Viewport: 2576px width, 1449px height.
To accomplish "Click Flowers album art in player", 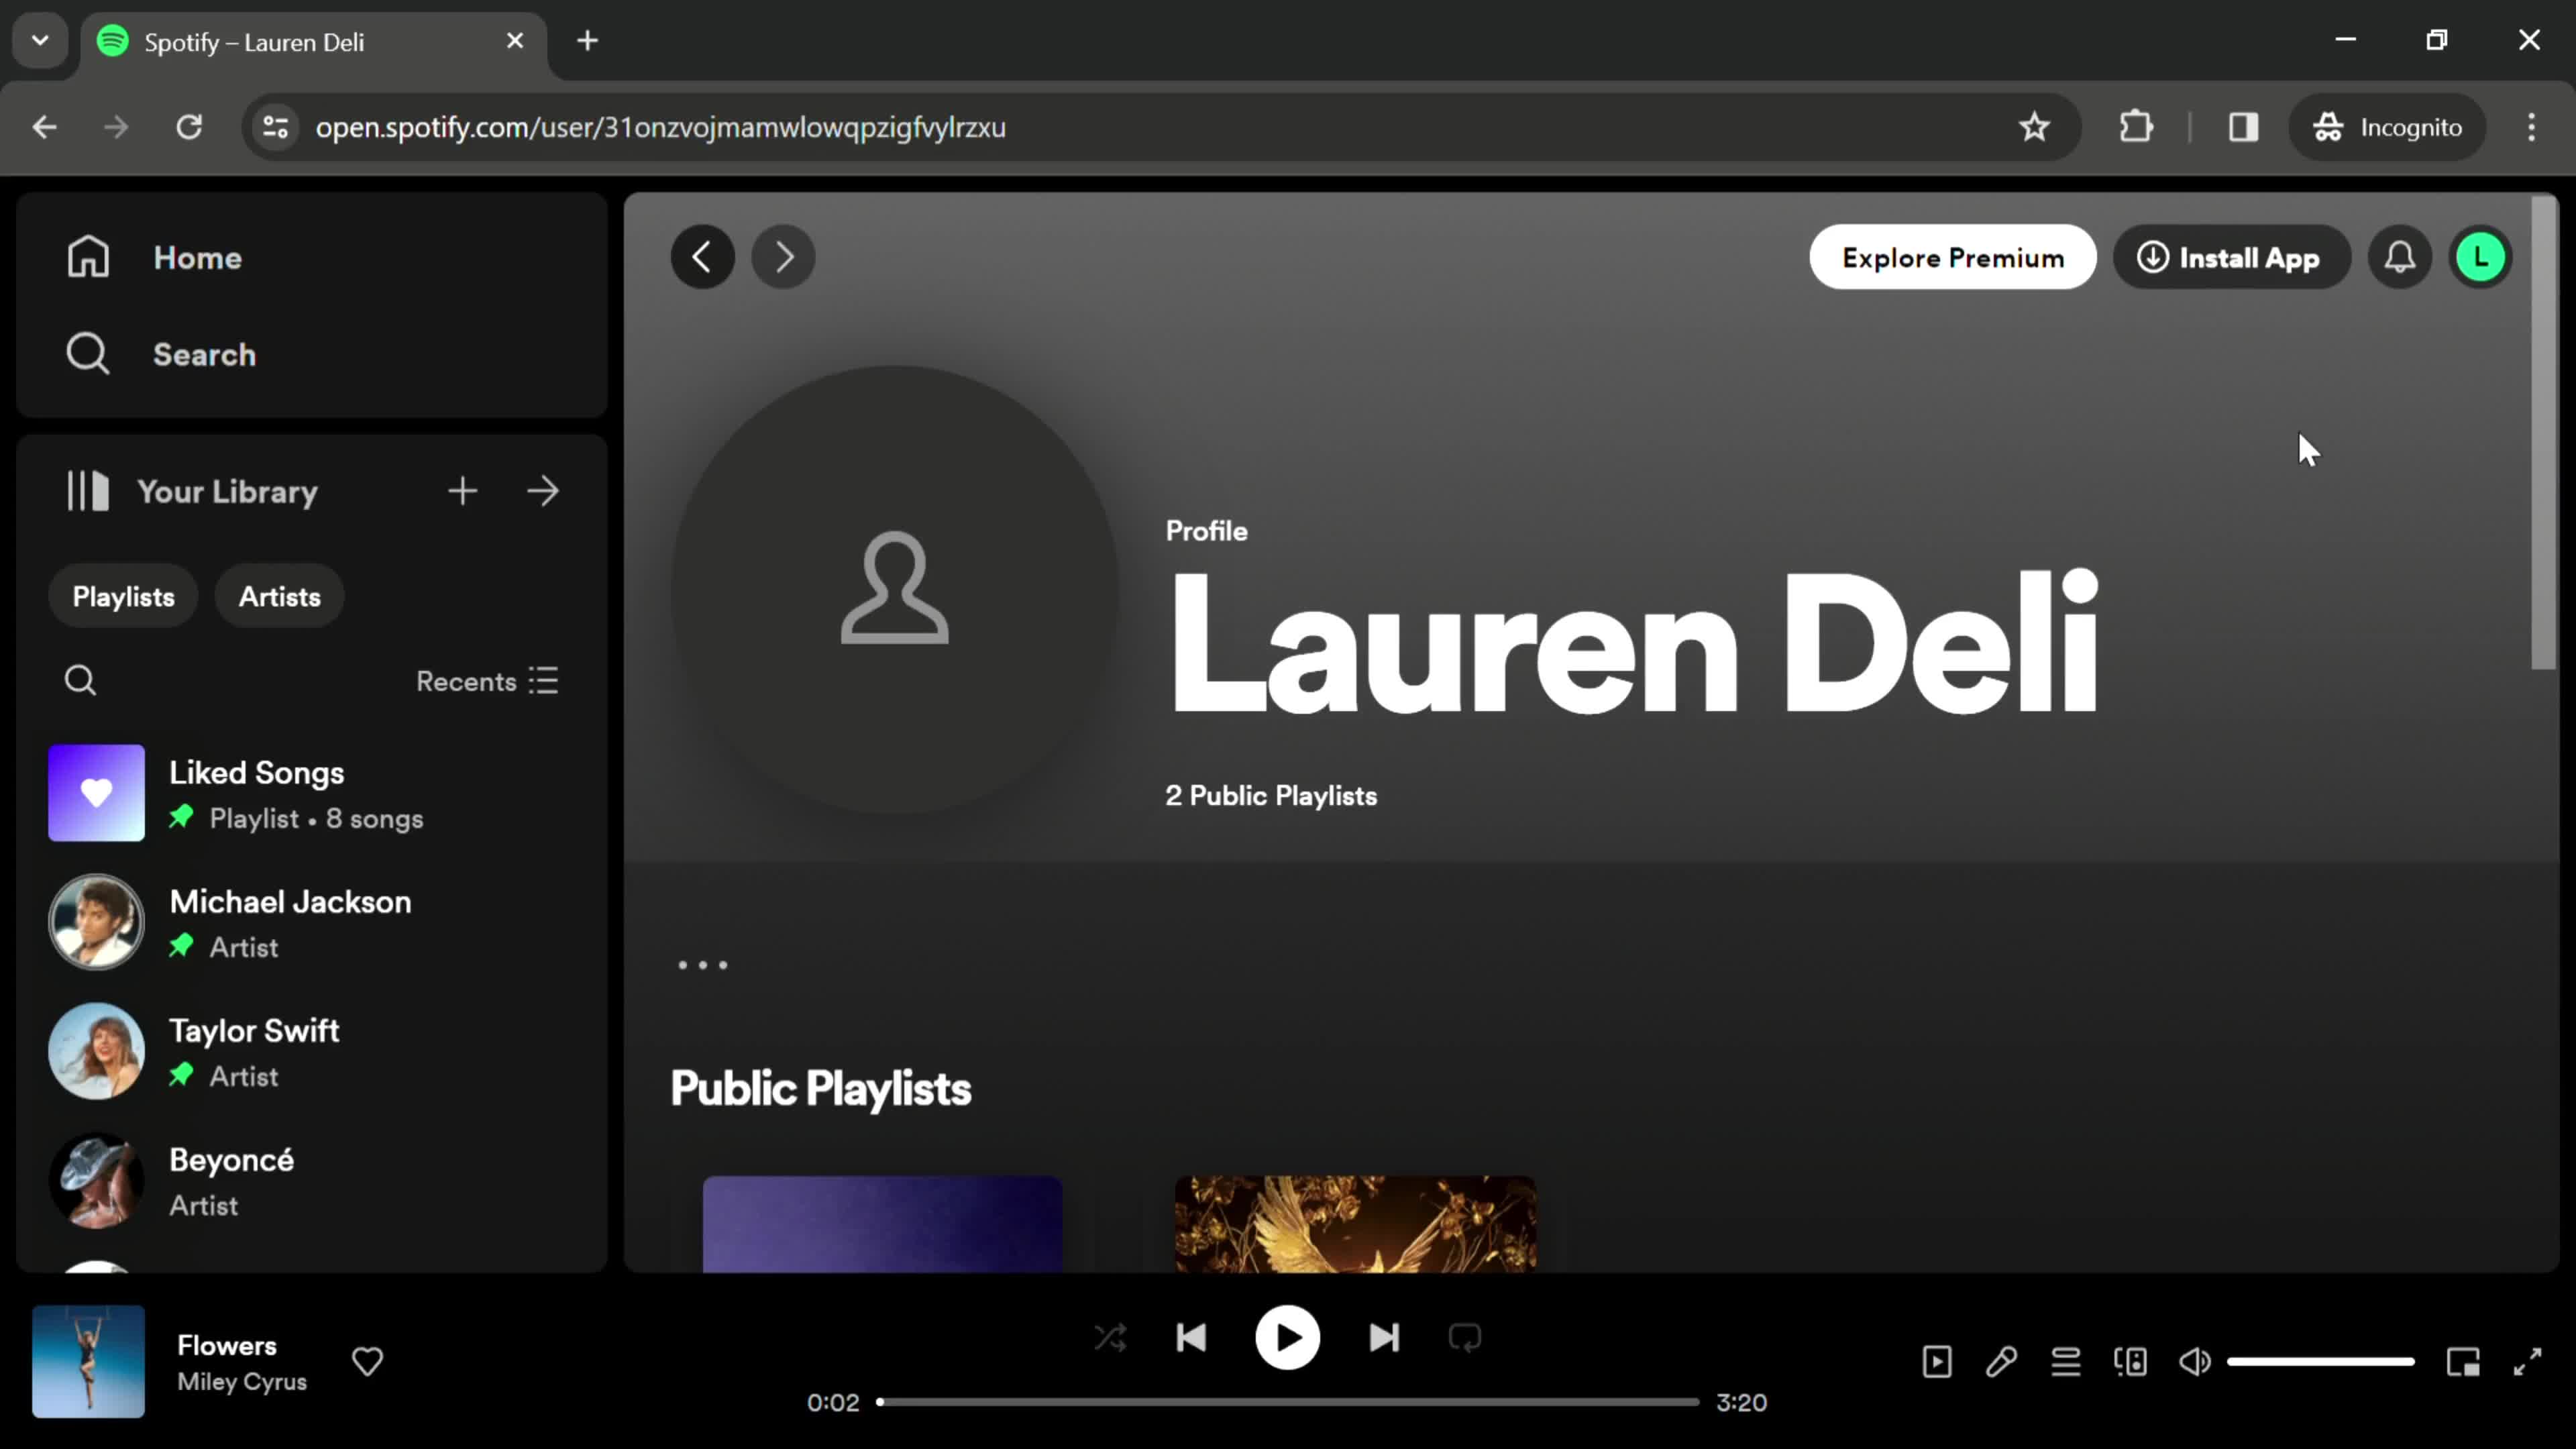I will [88, 1361].
